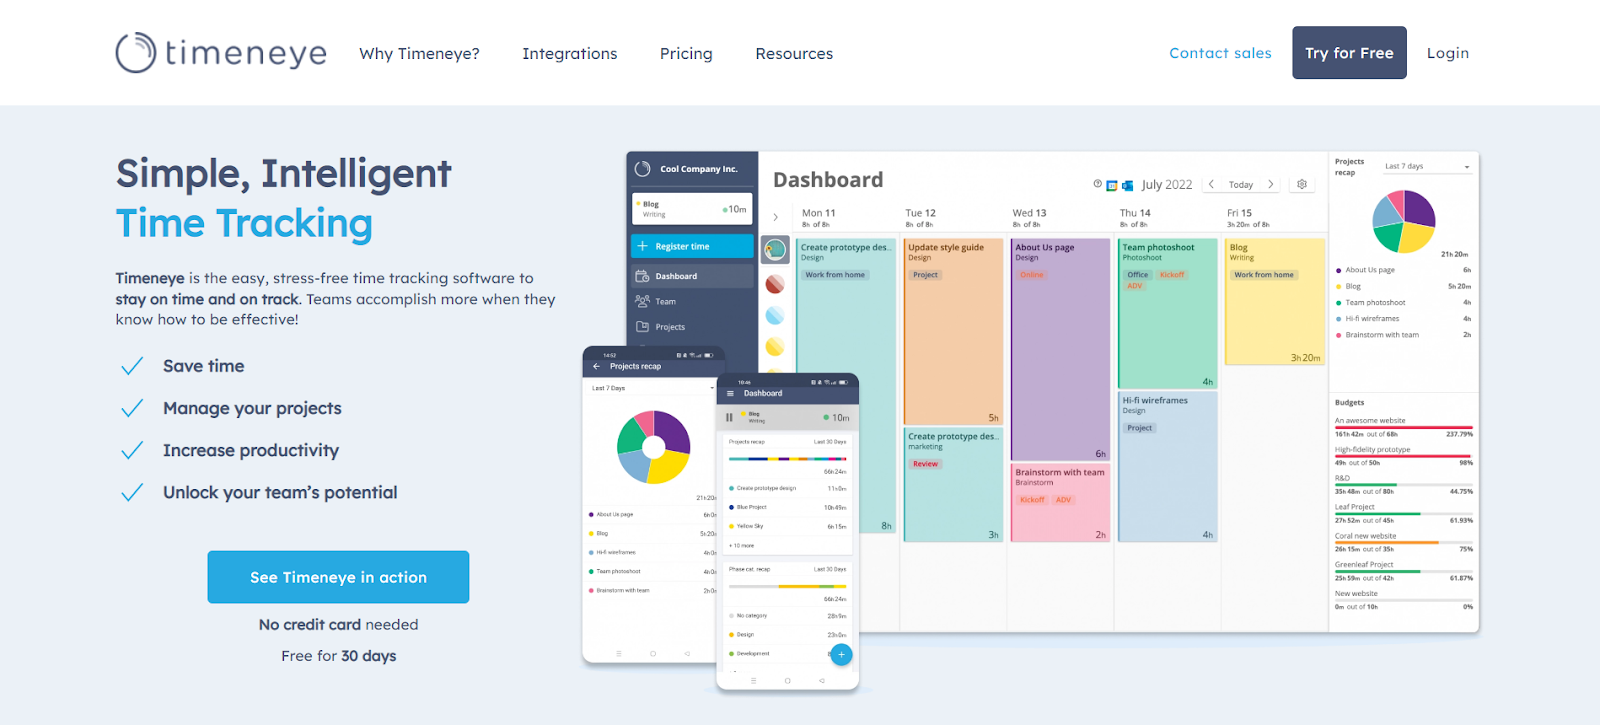Tap the blue floating plus button
The width and height of the screenshot is (1600, 725).
[x=842, y=654]
